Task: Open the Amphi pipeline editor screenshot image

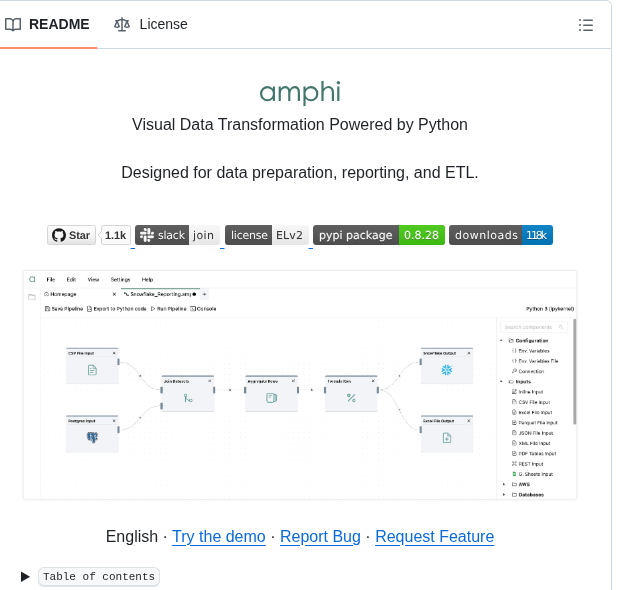Action: (300, 385)
